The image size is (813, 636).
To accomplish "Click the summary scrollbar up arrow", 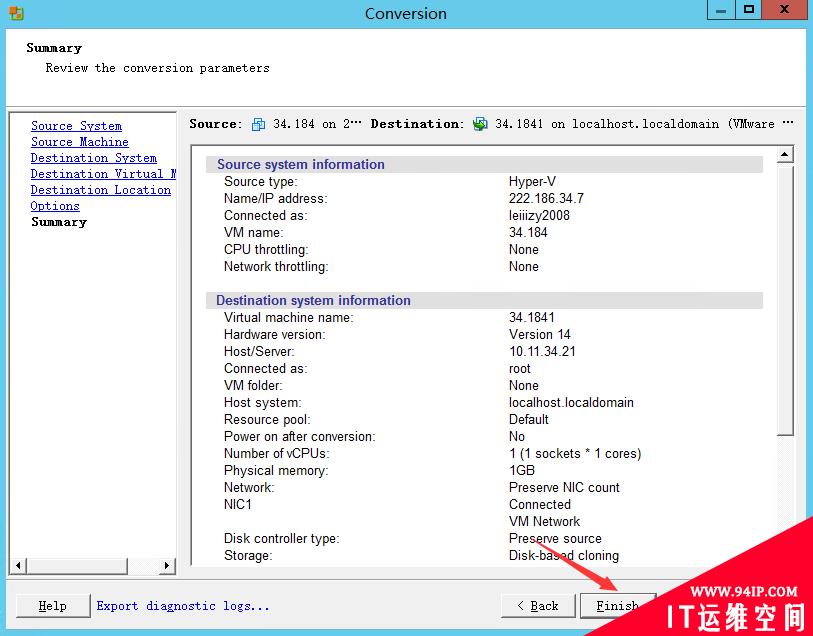I will (785, 154).
